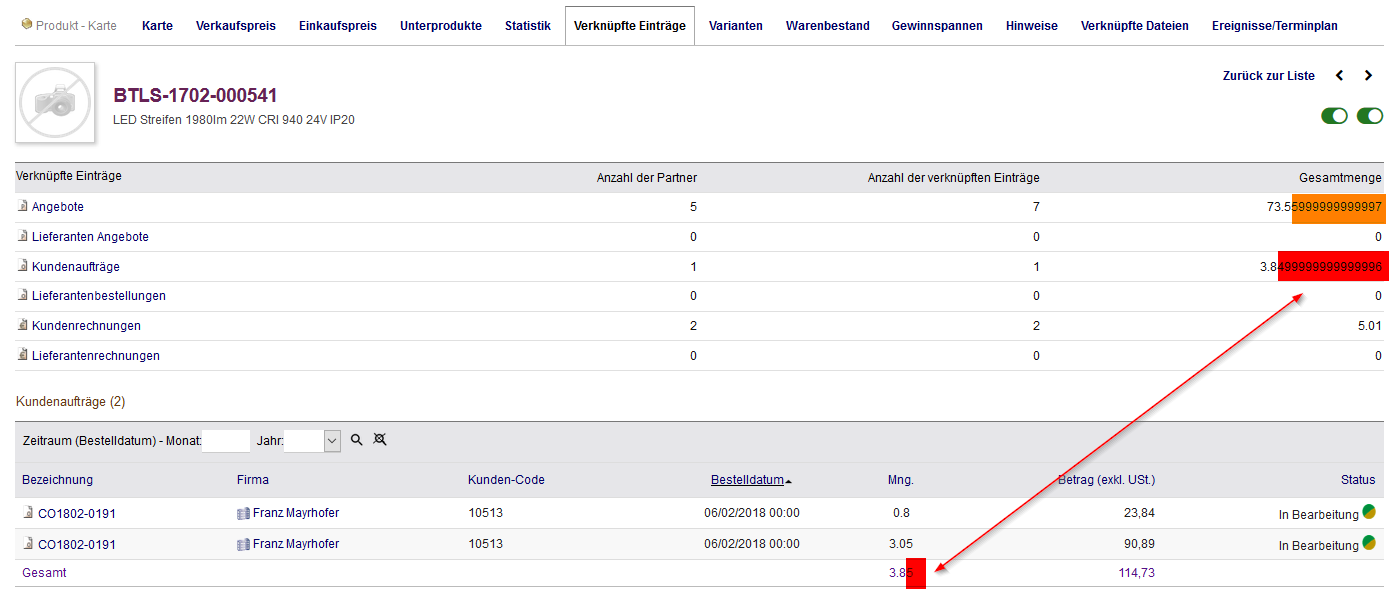
Task: Click order icon in the 23,84 row
Action: click(28, 513)
